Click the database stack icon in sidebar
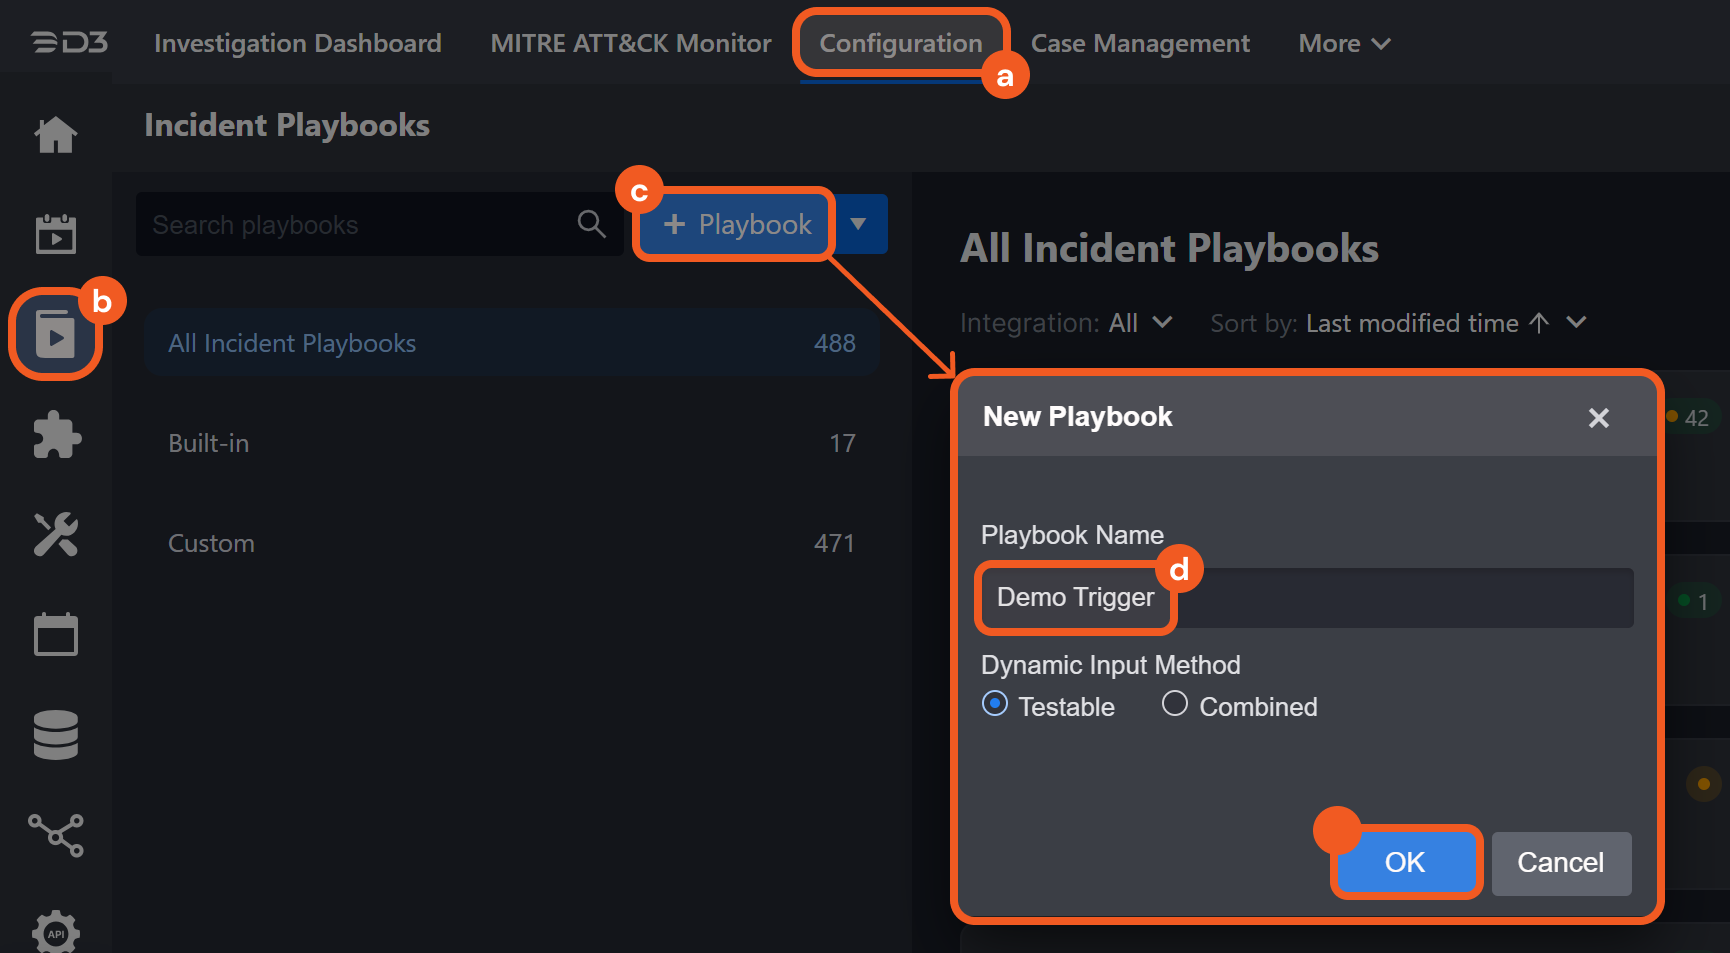 point(56,735)
